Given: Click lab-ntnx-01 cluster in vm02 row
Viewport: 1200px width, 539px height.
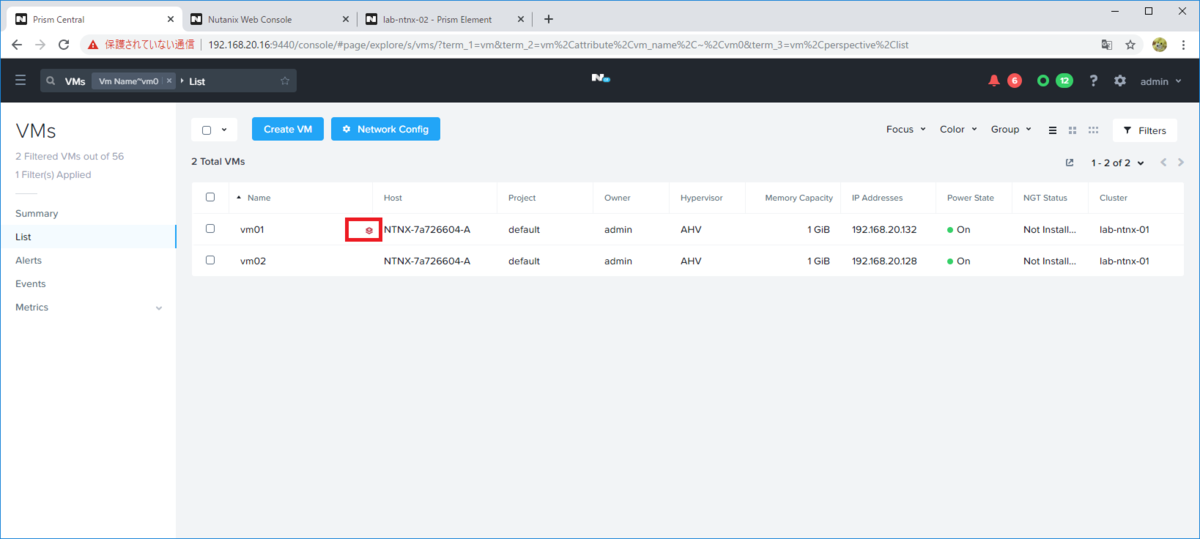Looking at the screenshot, I should [x=1124, y=260].
